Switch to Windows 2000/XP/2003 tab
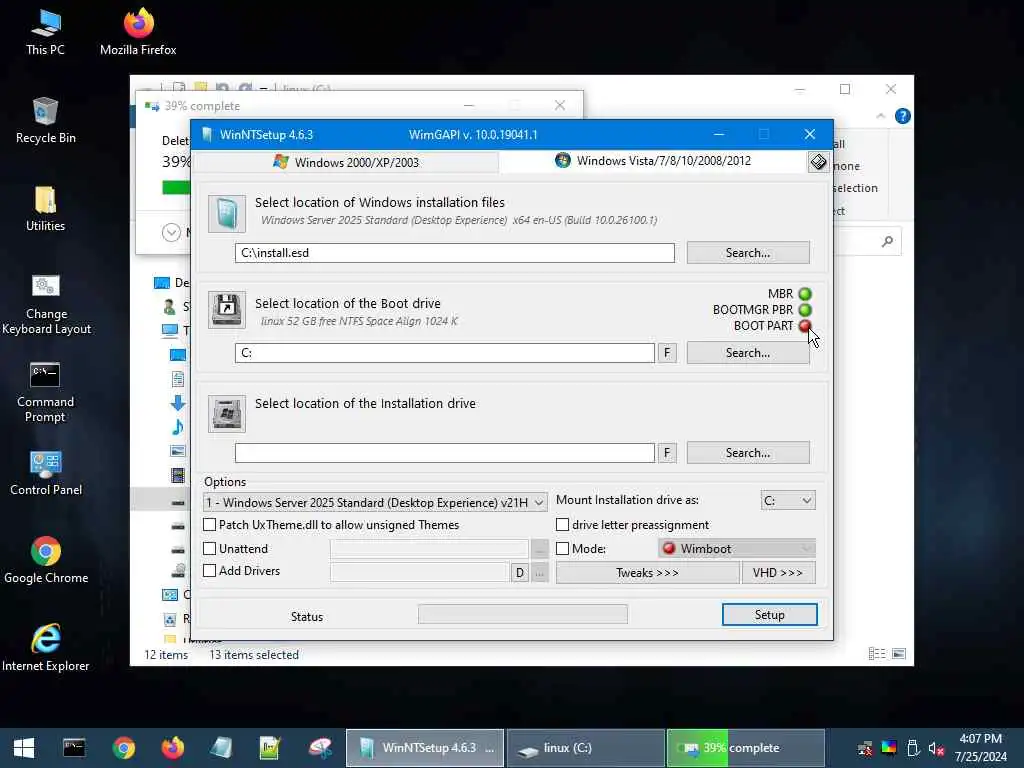Image resolution: width=1024 pixels, height=768 pixels. click(346, 162)
